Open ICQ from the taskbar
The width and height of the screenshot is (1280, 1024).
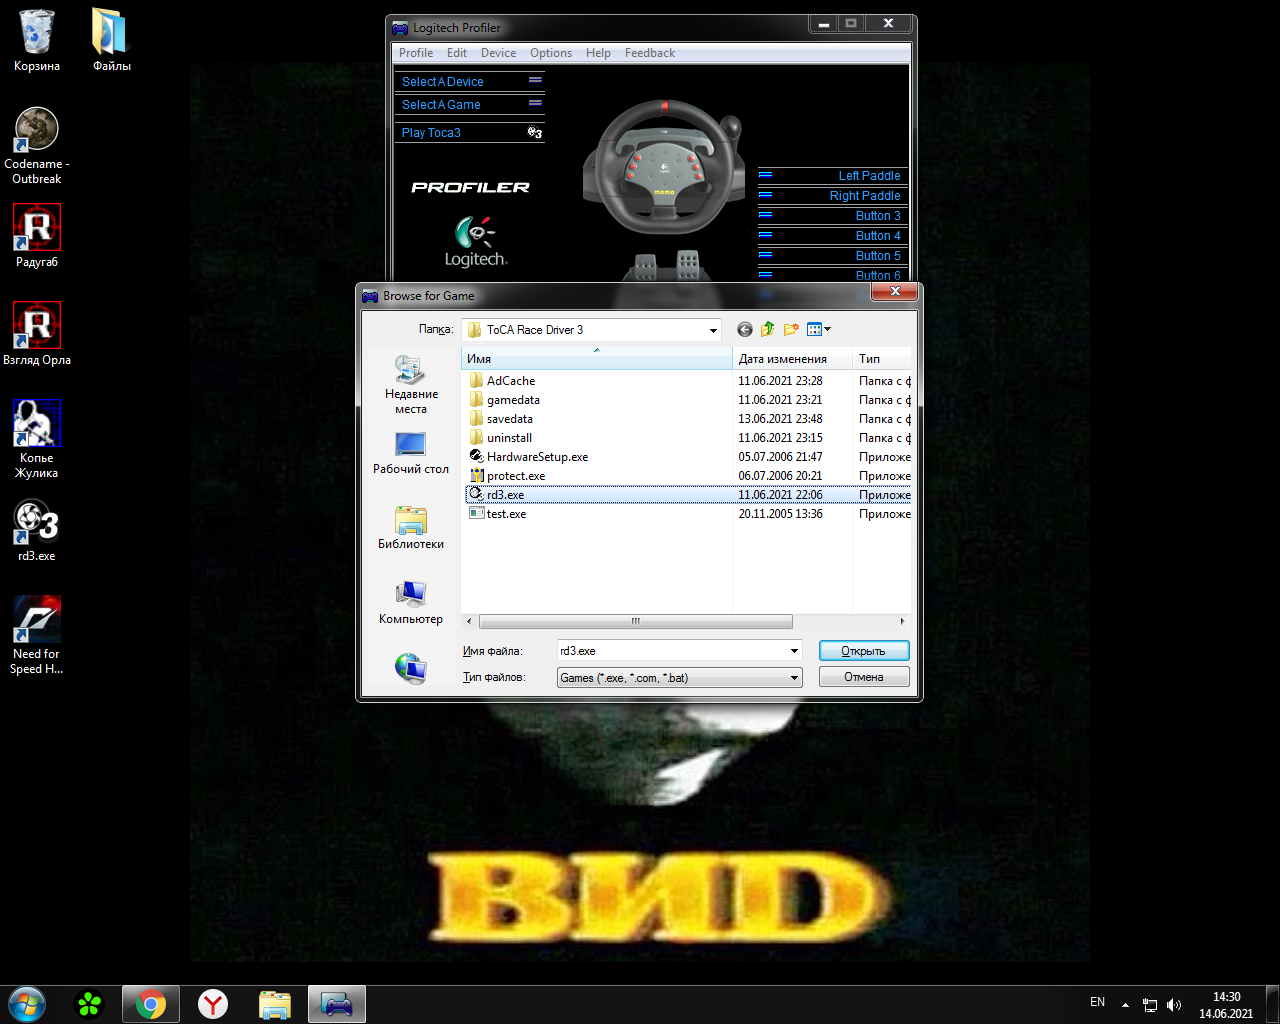coord(90,1004)
